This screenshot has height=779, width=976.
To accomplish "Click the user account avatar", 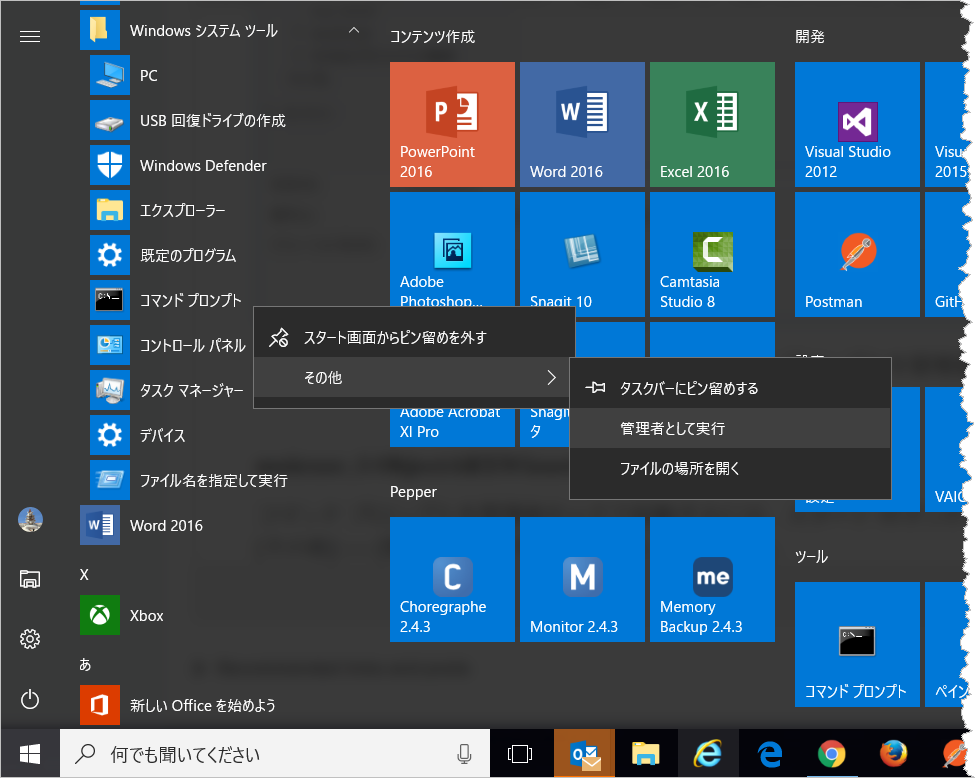I will [30, 520].
